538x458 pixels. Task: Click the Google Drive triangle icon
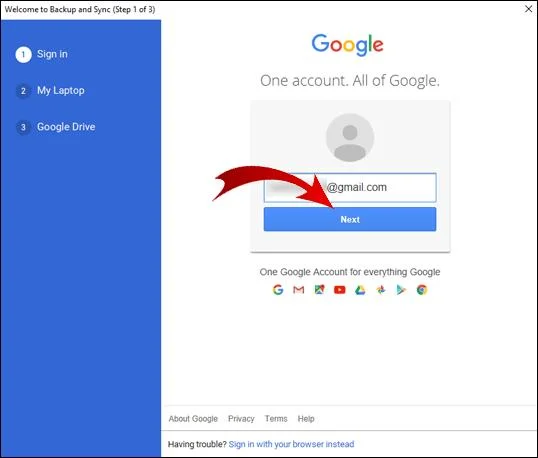[x=360, y=290]
